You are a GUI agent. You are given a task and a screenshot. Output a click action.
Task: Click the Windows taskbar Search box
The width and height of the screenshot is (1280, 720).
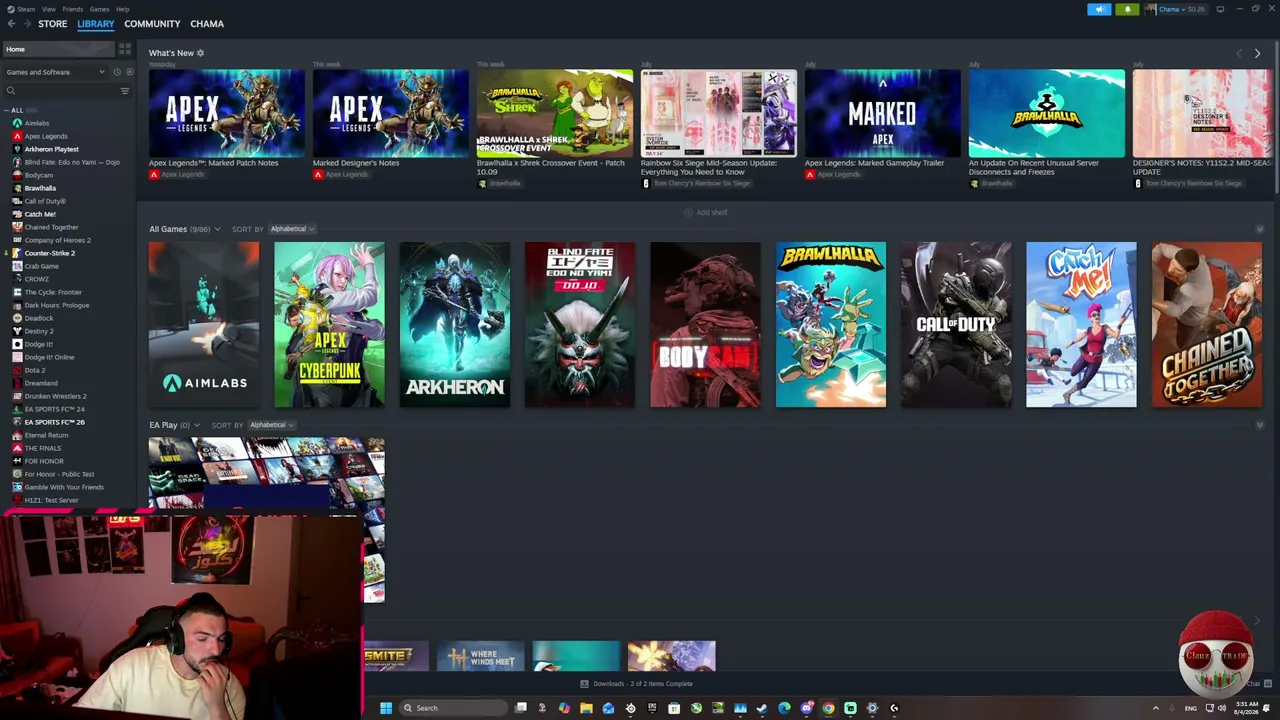[x=451, y=708]
